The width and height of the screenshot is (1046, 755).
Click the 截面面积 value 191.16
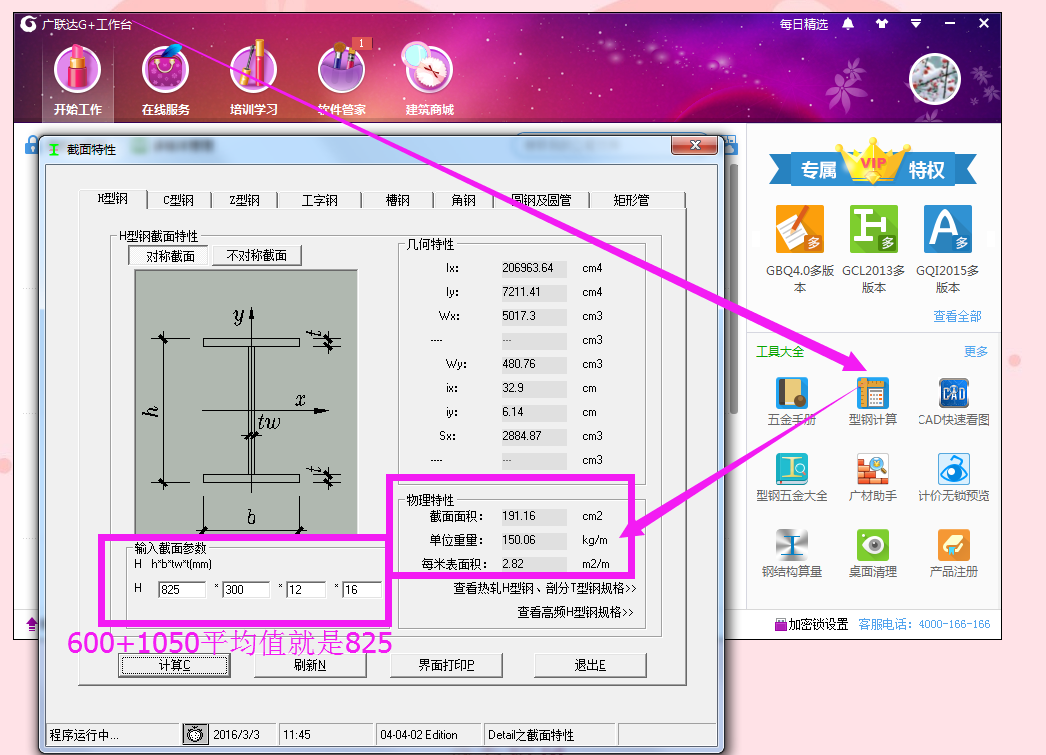534,516
